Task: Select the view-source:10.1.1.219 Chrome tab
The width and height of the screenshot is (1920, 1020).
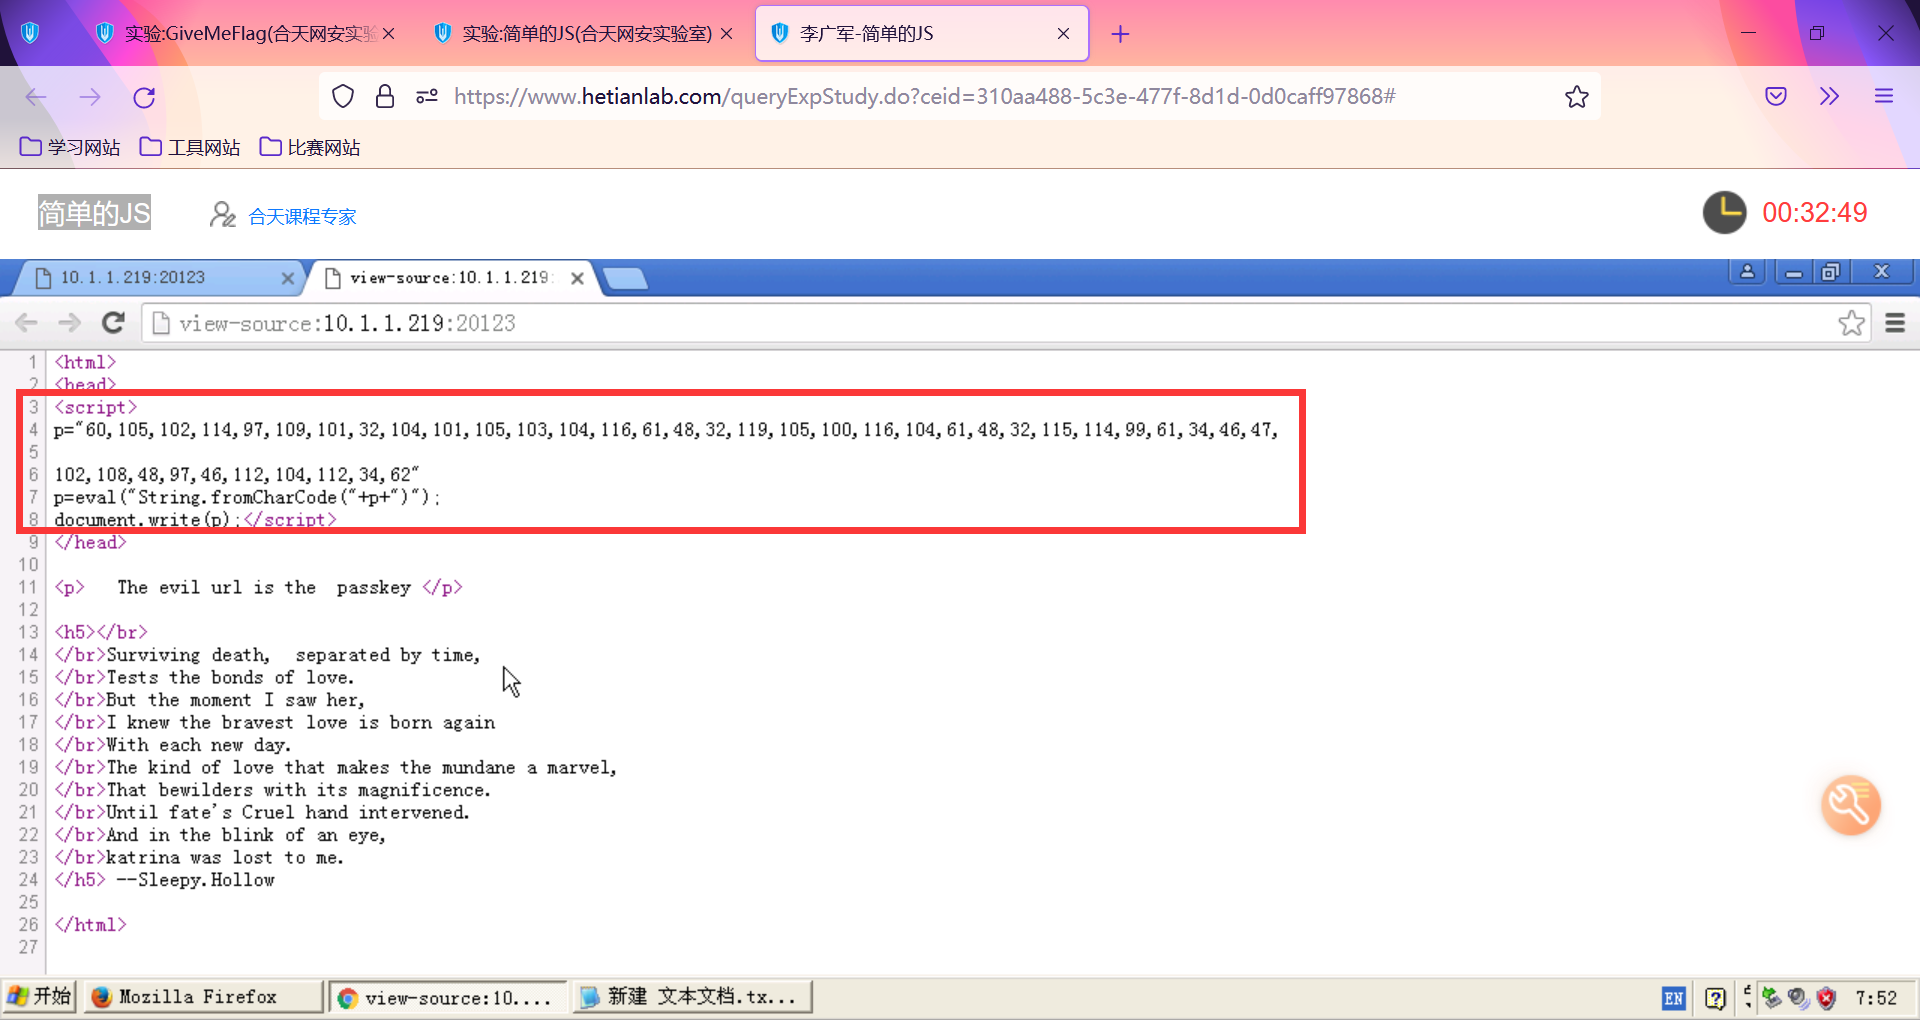Action: 450,278
